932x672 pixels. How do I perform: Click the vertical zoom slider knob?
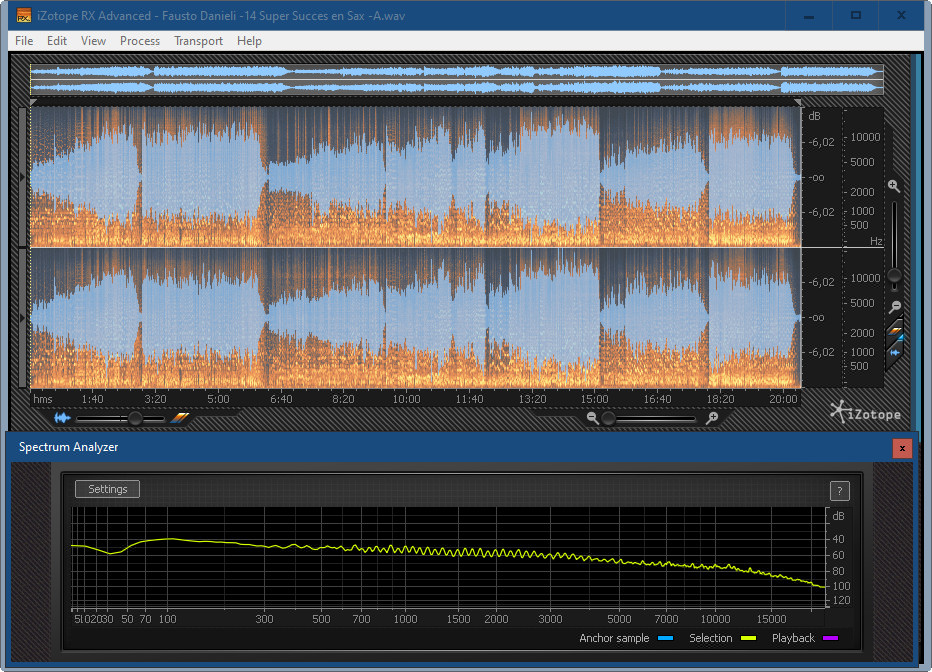point(894,275)
